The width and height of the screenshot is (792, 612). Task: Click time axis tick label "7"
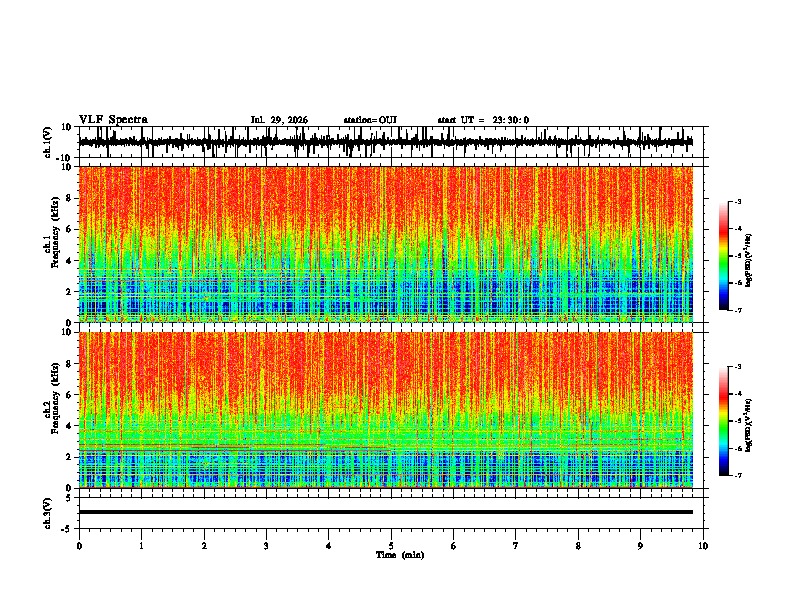point(516,546)
